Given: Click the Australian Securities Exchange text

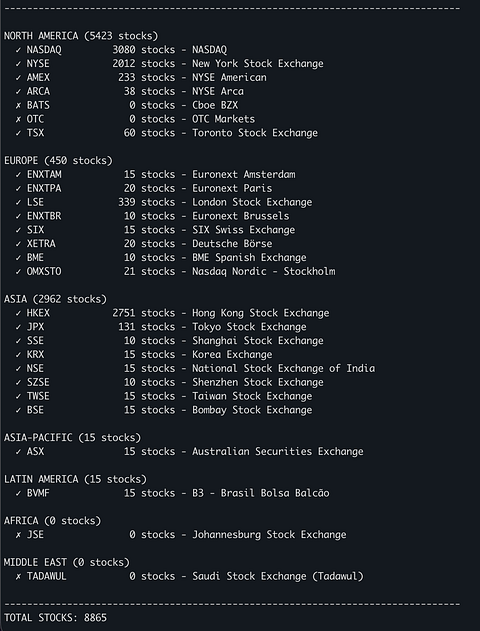Looking at the screenshot, I should coord(278,452).
